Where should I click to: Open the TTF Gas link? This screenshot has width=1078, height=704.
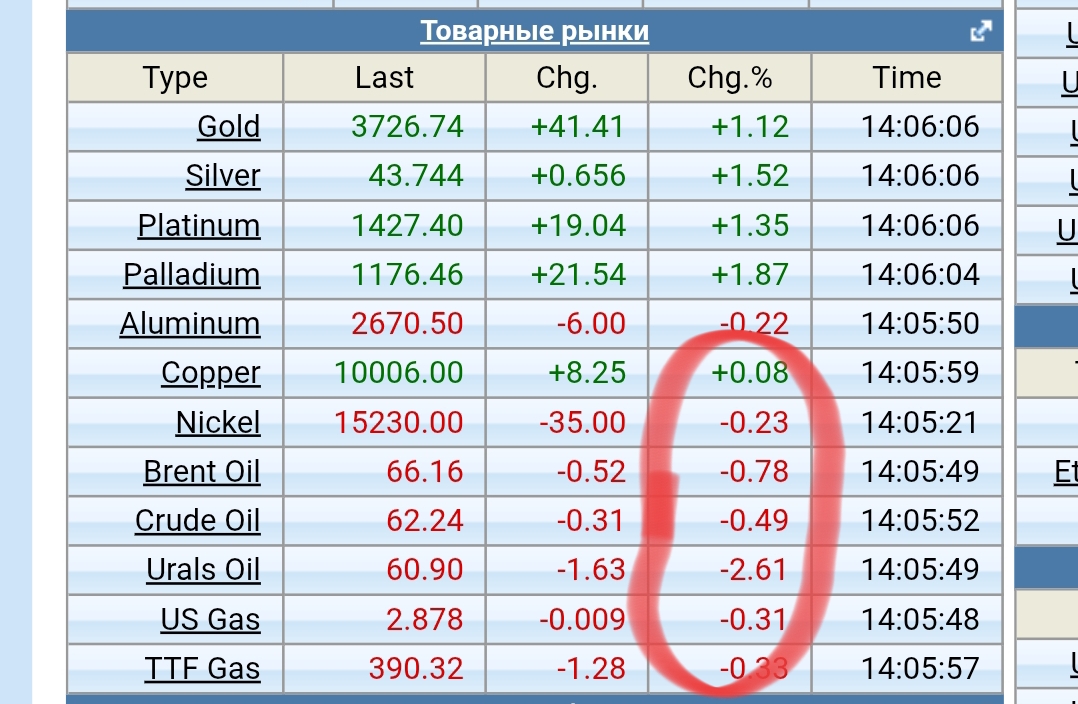point(202,668)
